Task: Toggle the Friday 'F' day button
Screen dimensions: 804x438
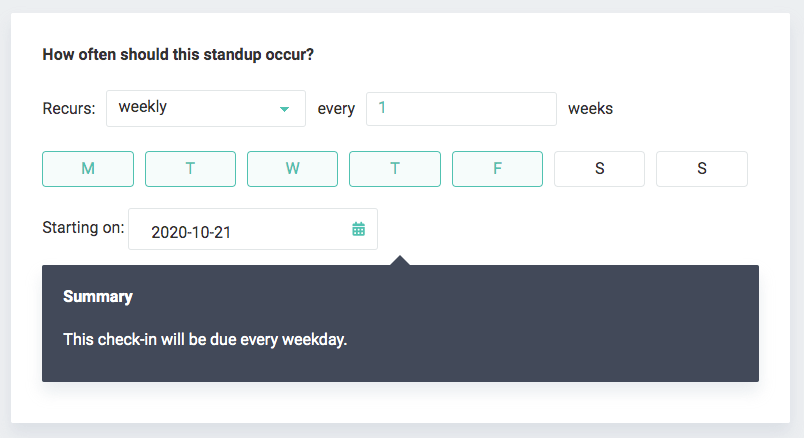Action: point(497,169)
